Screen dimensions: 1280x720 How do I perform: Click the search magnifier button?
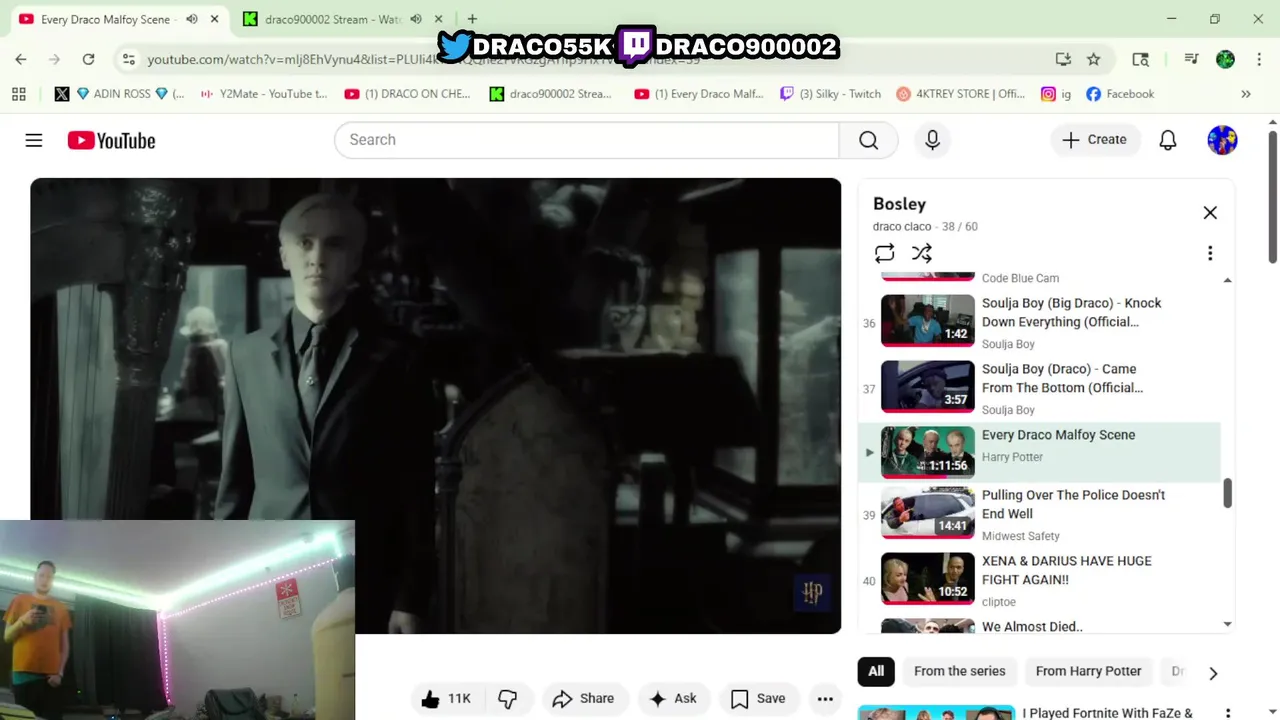(x=868, y=140)
